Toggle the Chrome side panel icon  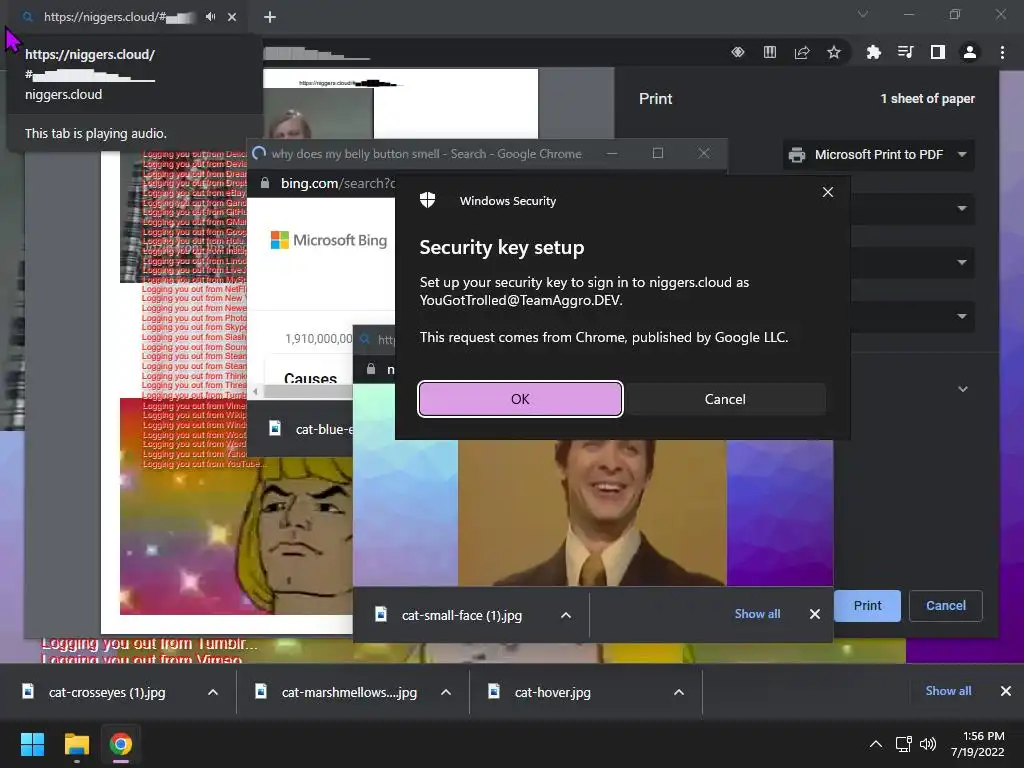pos(938,52)
